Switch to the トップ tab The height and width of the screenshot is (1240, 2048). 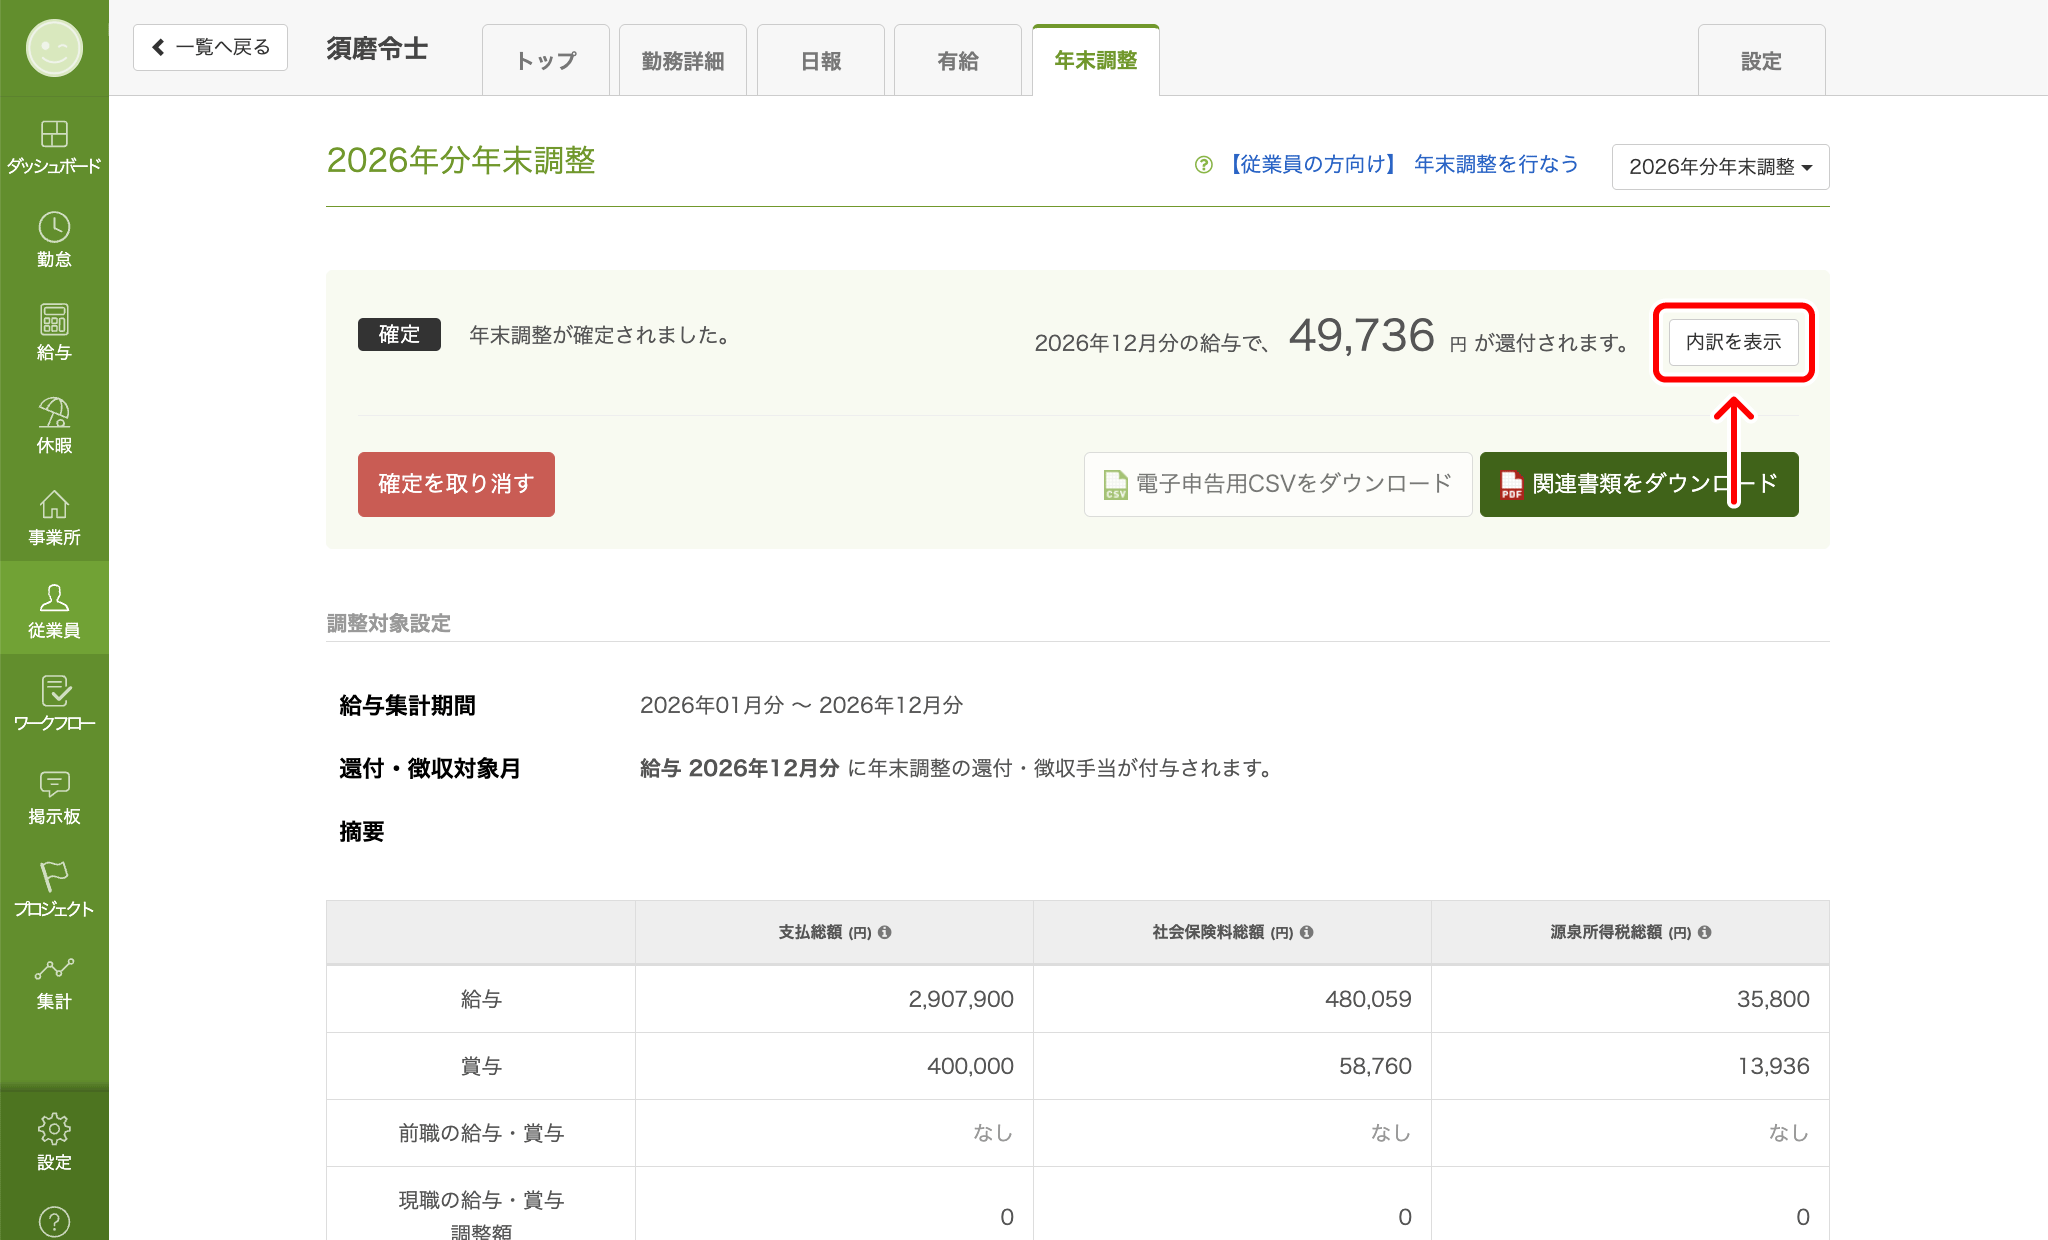546,61
